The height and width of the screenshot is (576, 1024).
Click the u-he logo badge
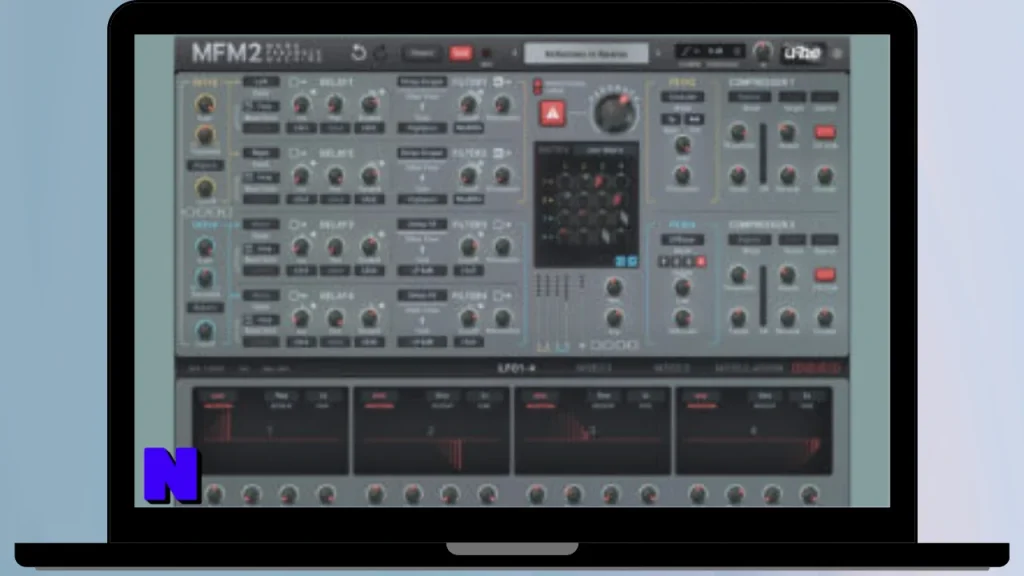pyautogui.click(x=802, y=54)
